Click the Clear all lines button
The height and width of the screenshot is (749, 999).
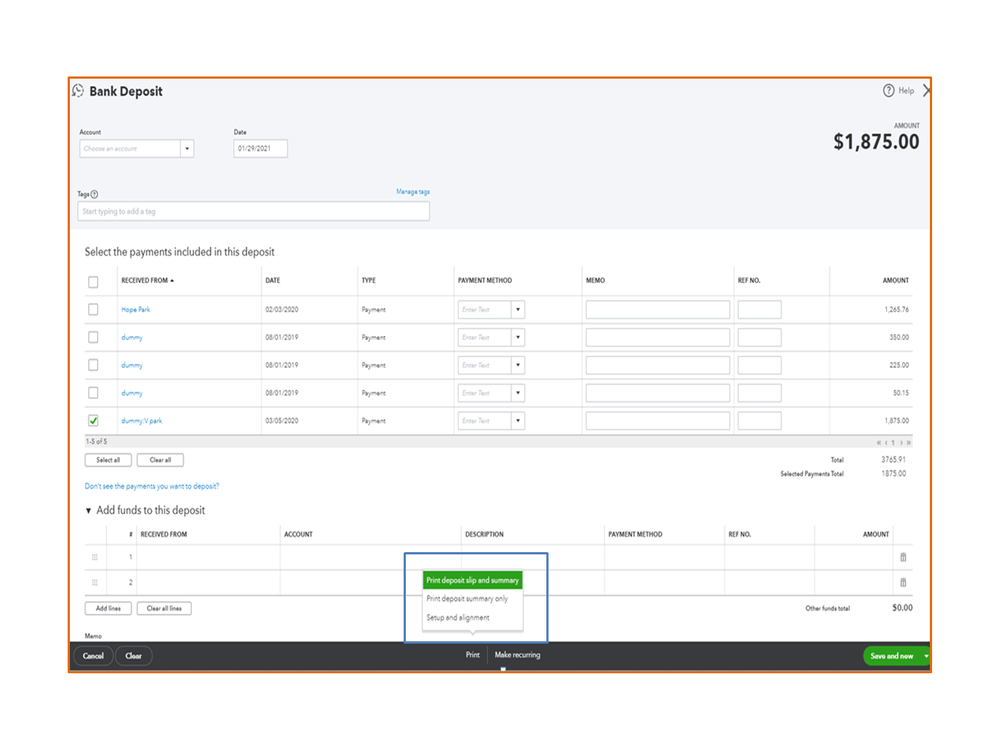coord(164,608)
